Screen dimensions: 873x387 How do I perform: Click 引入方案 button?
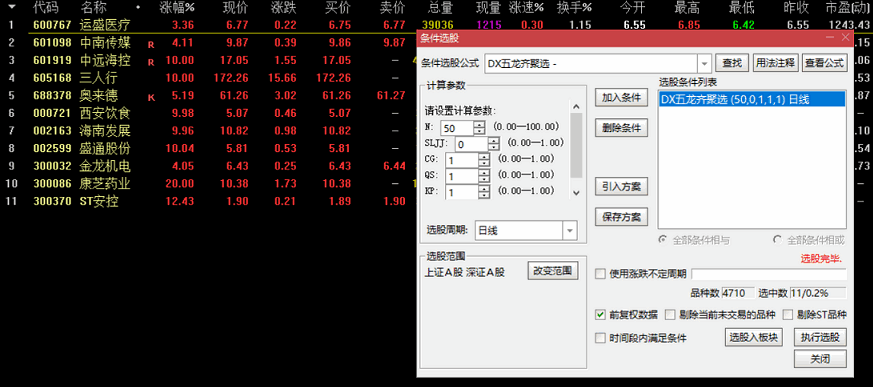click(x=621, y=187)
